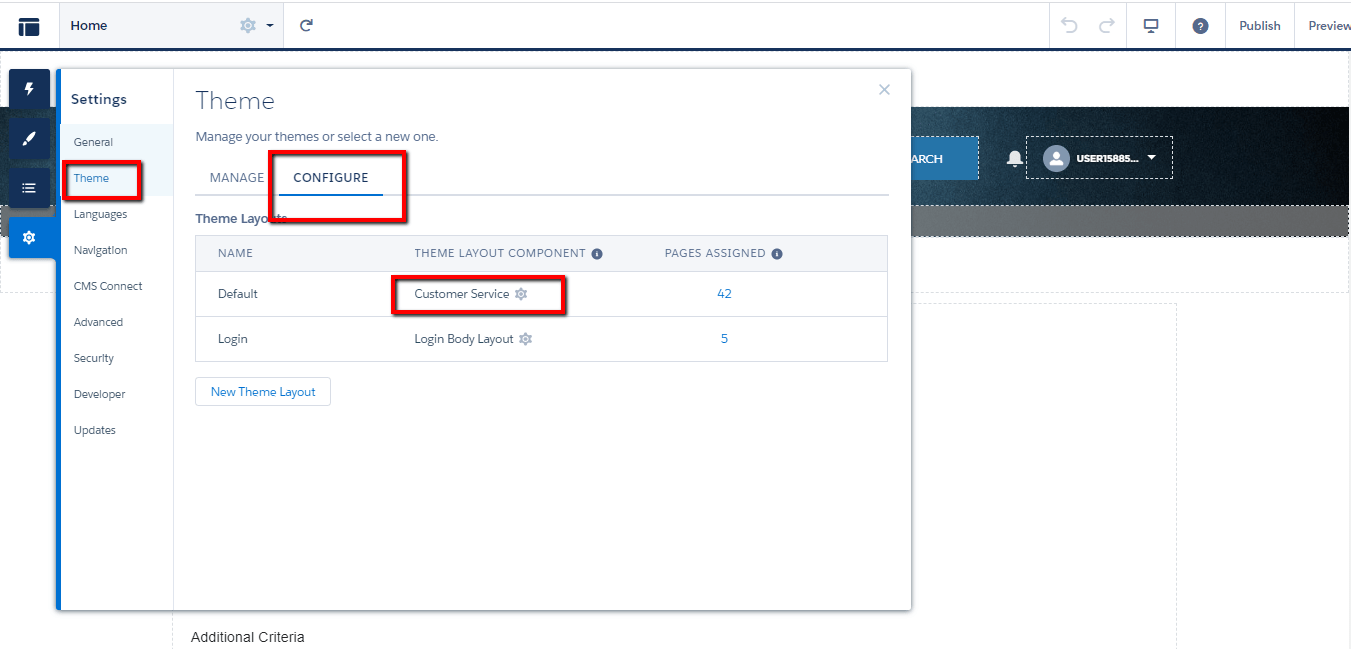Click gear icon beside Login Body Layout
1351x649 pixels.
click(526, 339)
